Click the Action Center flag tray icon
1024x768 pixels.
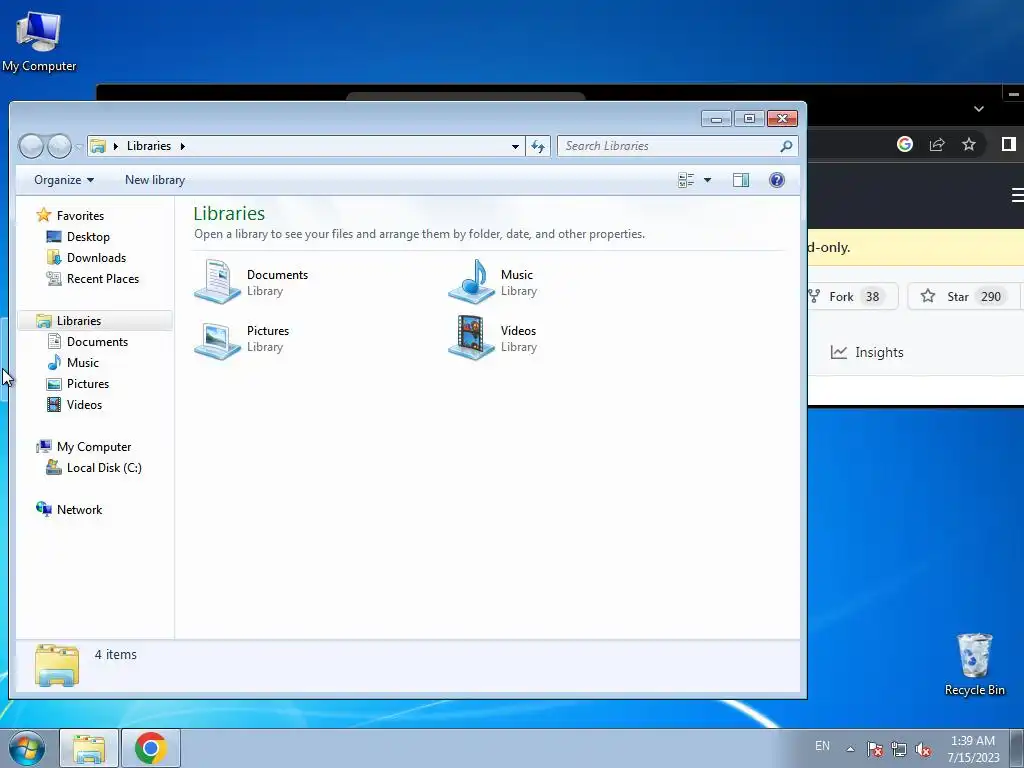[x=875, y=749]
